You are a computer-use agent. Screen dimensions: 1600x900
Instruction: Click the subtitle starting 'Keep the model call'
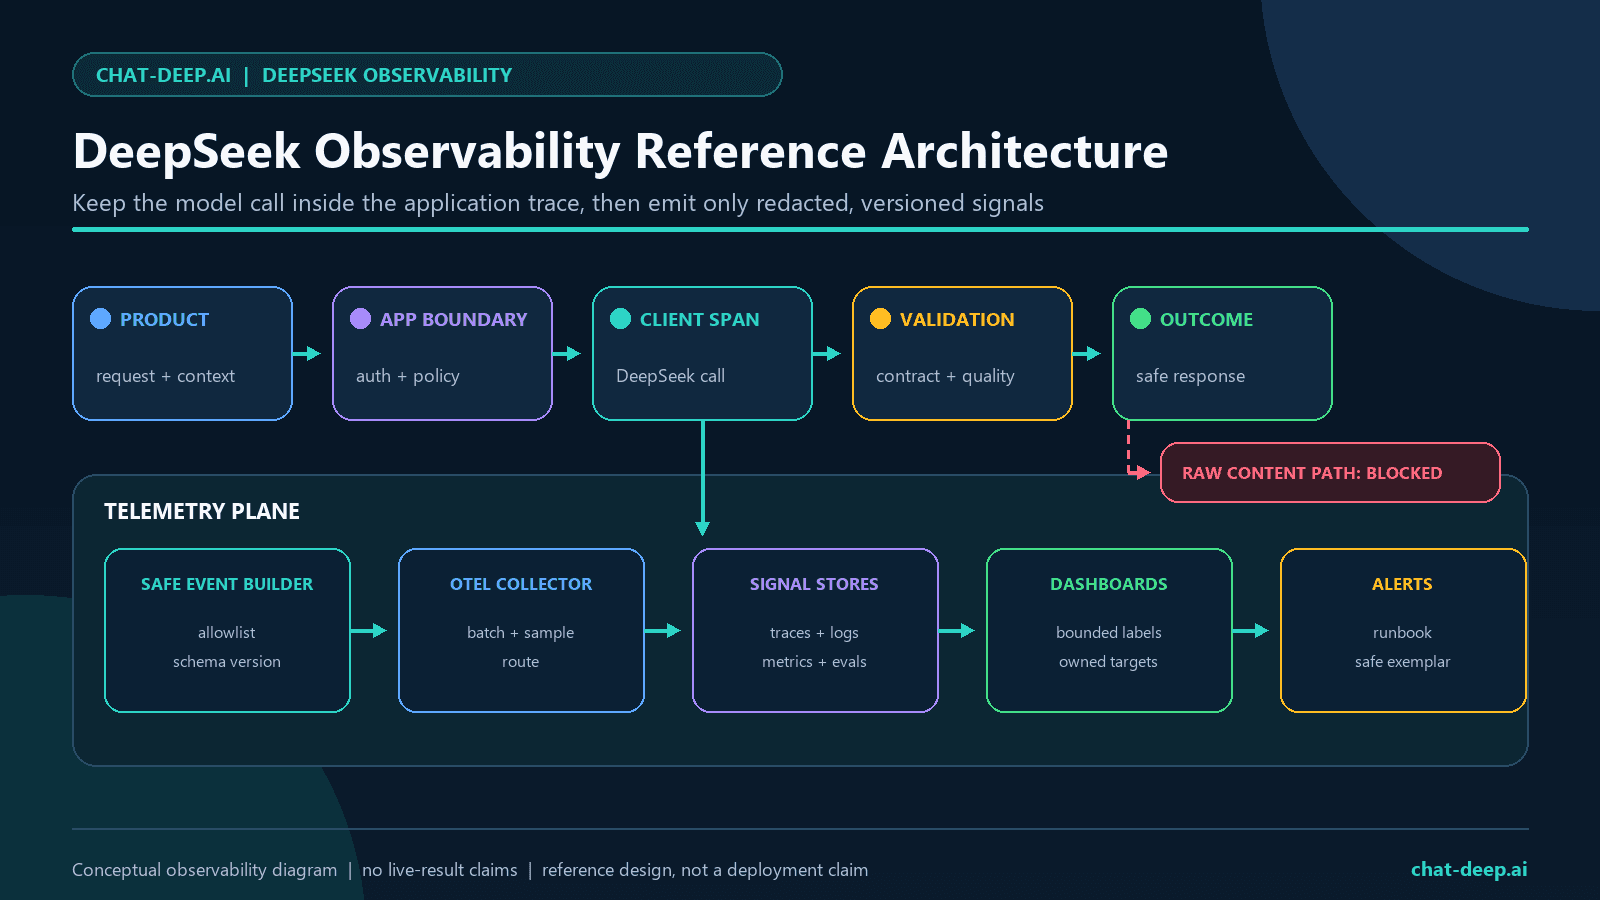(x=558, y=203)
